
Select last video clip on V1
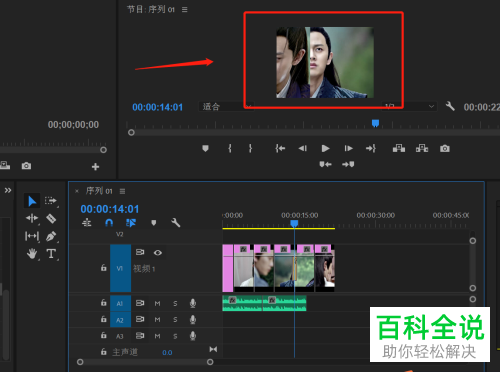point(324,268)
